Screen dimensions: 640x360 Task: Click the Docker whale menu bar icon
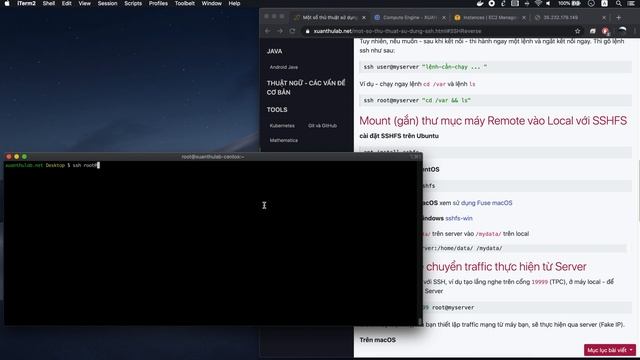480,4
